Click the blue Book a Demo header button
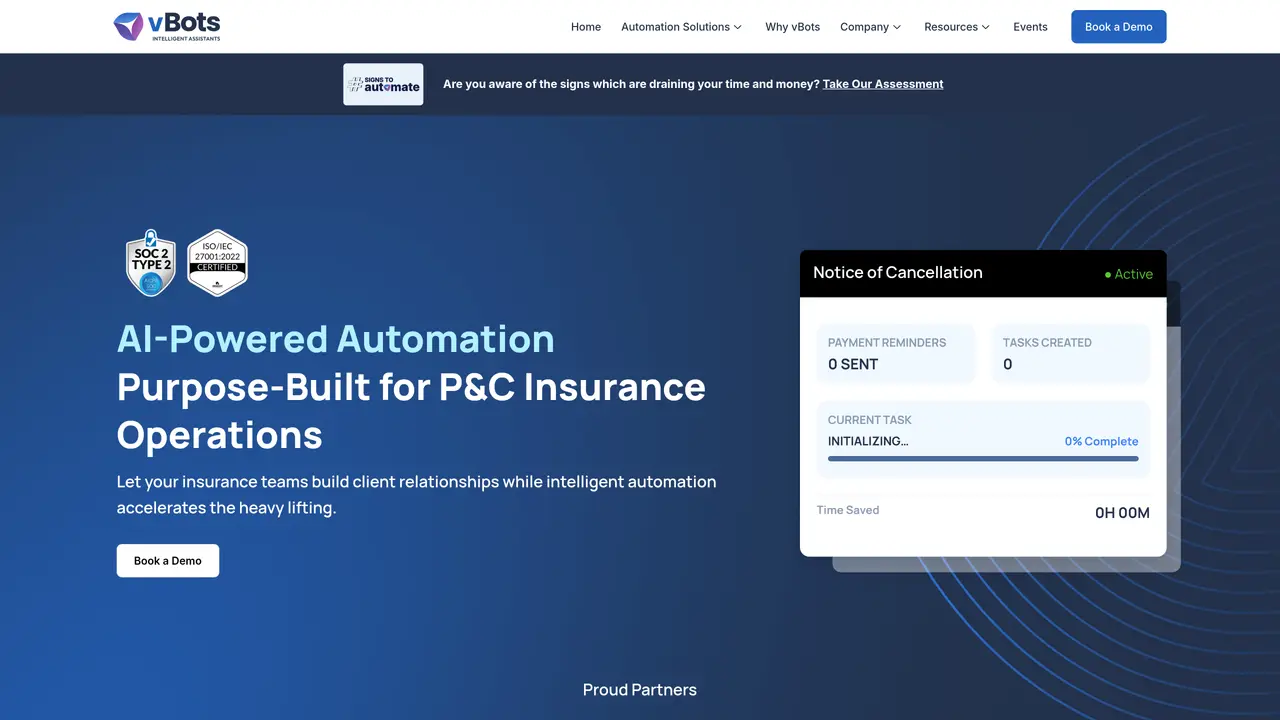This screenshot has width=1280, height=720. coord(1119,27)
